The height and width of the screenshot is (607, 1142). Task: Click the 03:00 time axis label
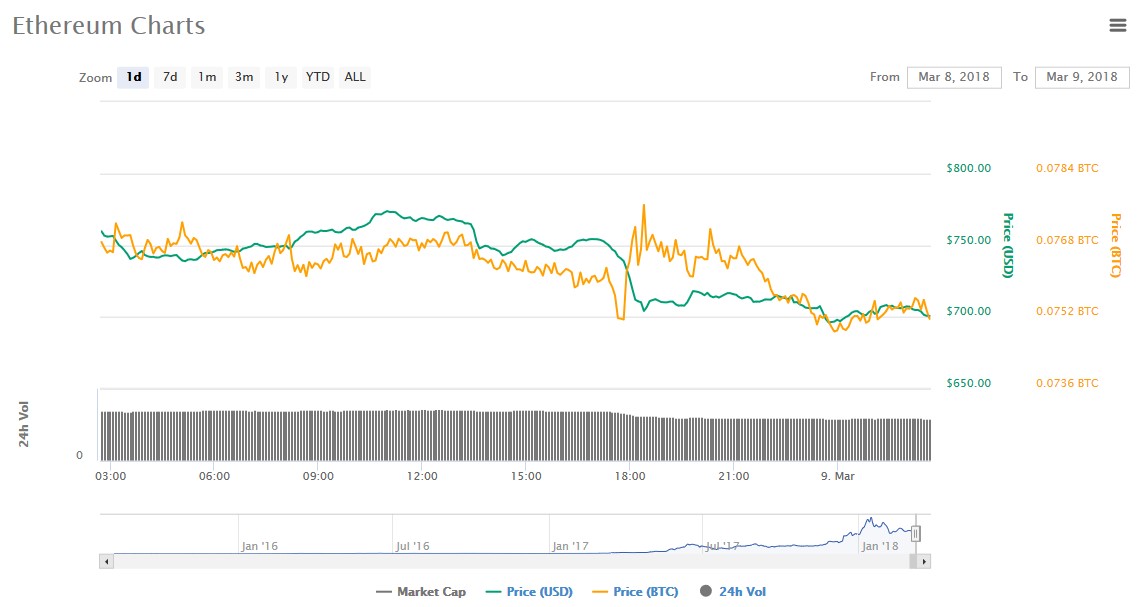pos(111,476)
